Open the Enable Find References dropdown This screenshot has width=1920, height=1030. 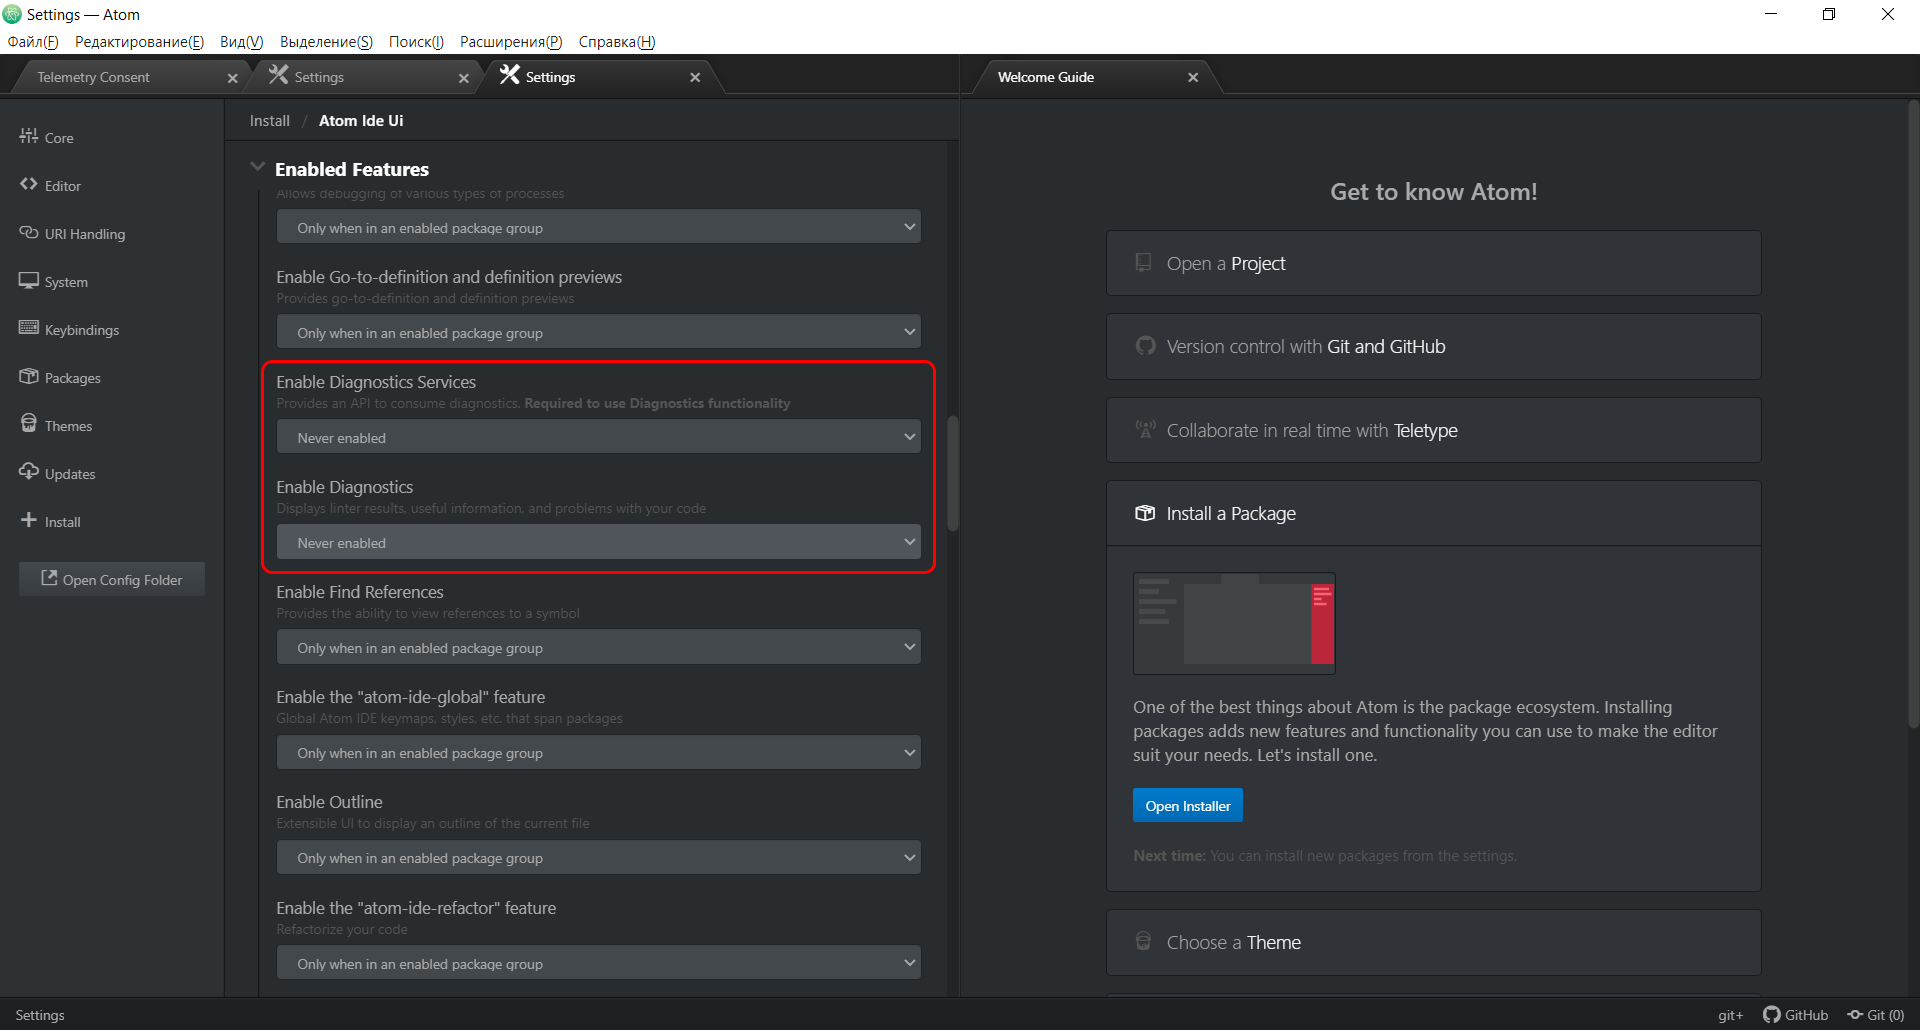598,648
